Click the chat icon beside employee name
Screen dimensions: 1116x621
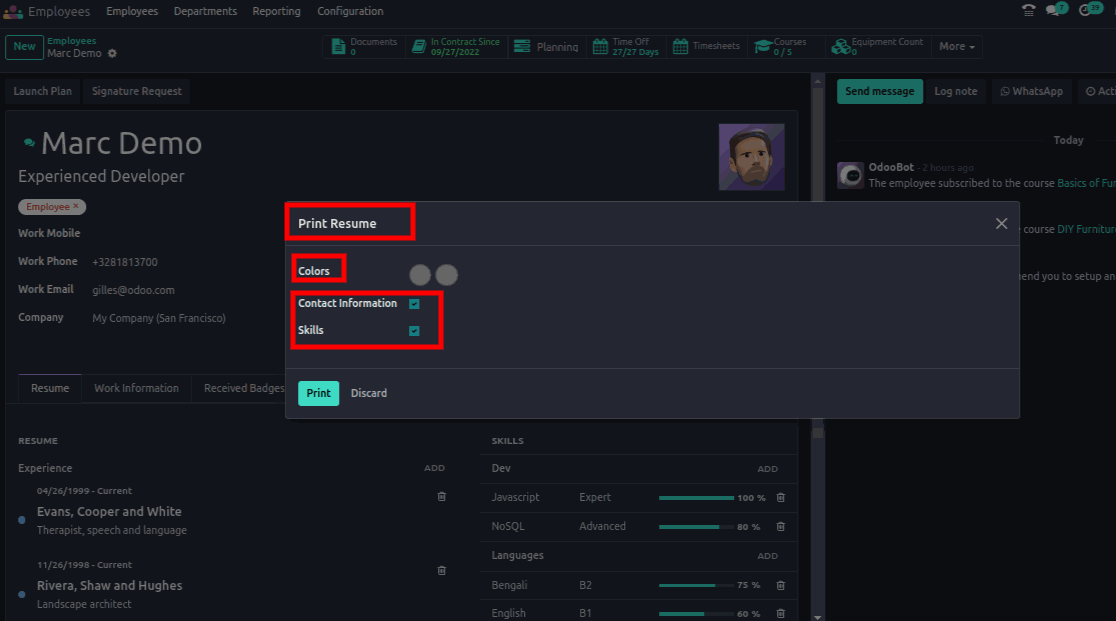click(28, 144)
